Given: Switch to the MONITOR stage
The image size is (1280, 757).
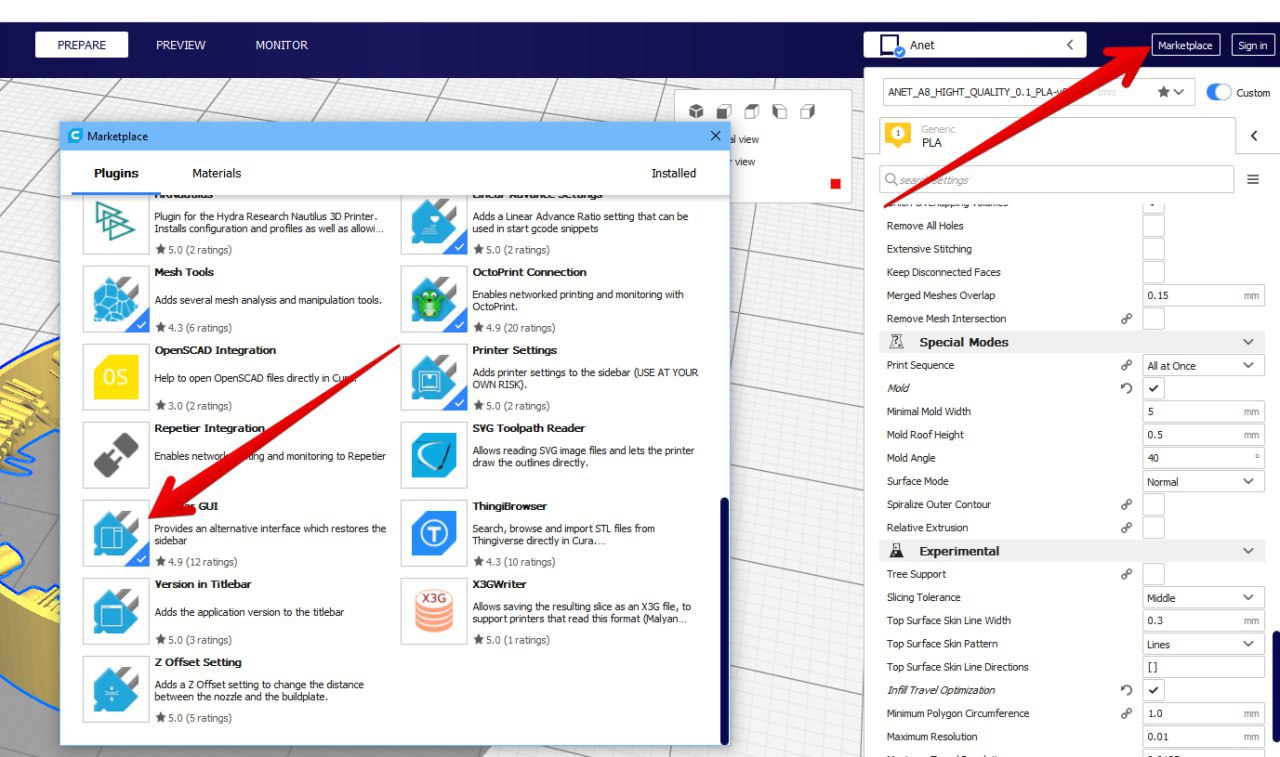Looking at the screenshot, I should pyautogui.click(x=282, y=45).
